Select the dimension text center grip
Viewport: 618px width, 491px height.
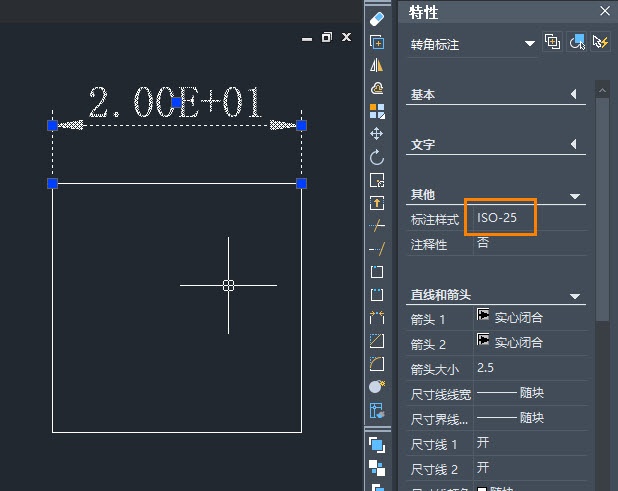(x=177, y=102)
